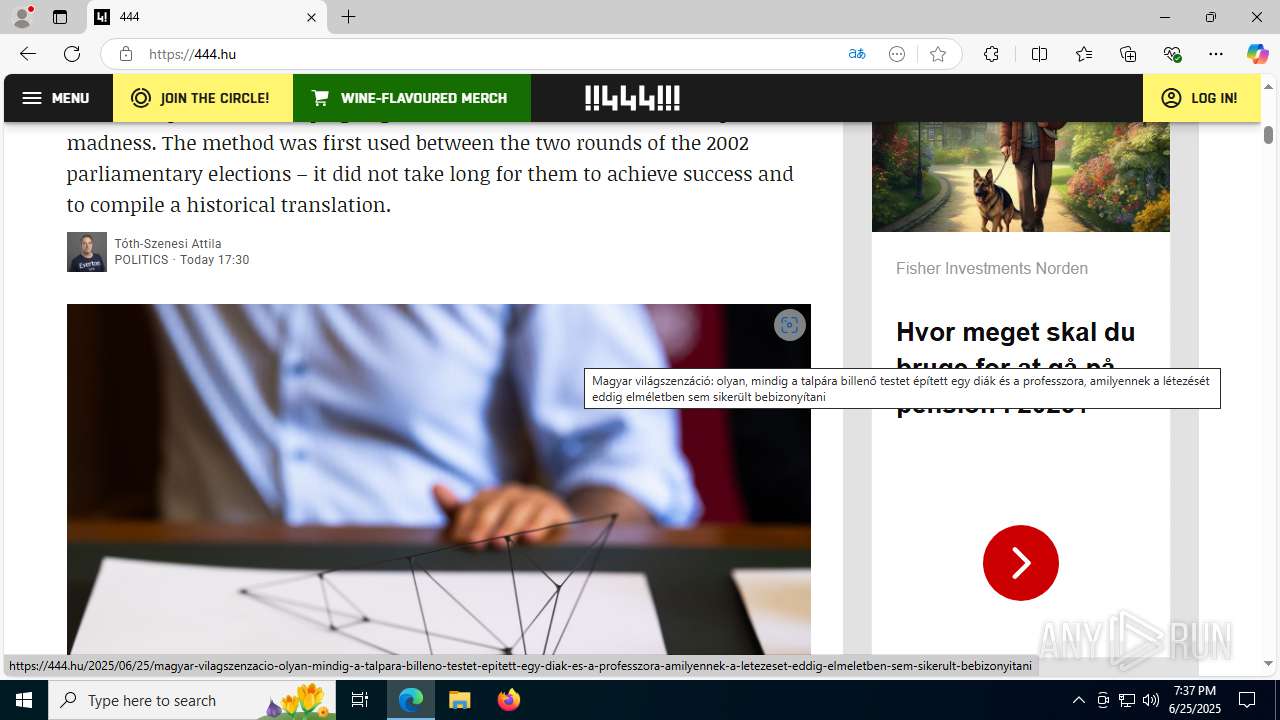The height and width of the screenshot is (720, 1280).
Task: Click author name Tóth-Szenesi Attila
Action: tap(168, 244)
